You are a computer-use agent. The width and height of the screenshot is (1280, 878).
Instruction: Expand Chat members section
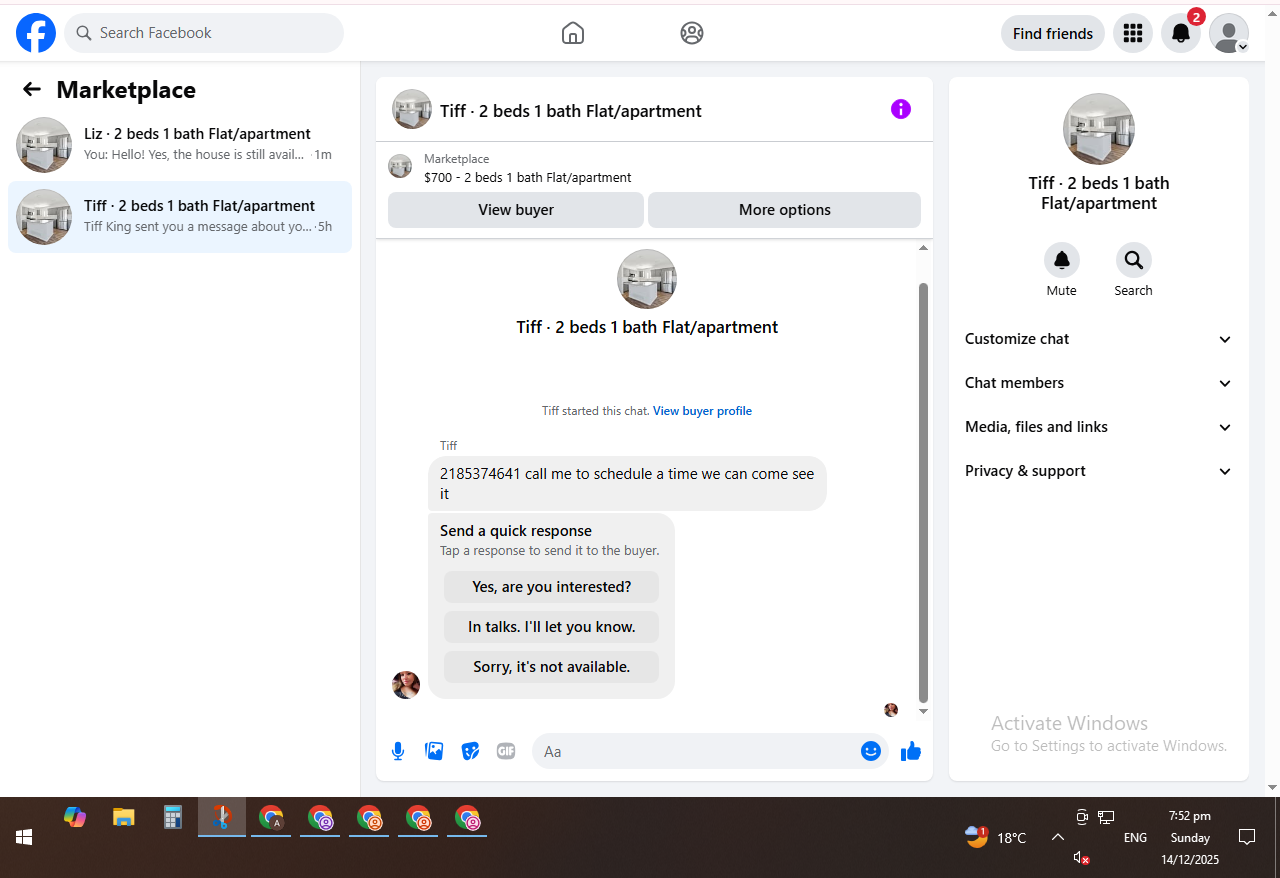pyautogui.click(x=1099, y=383)
